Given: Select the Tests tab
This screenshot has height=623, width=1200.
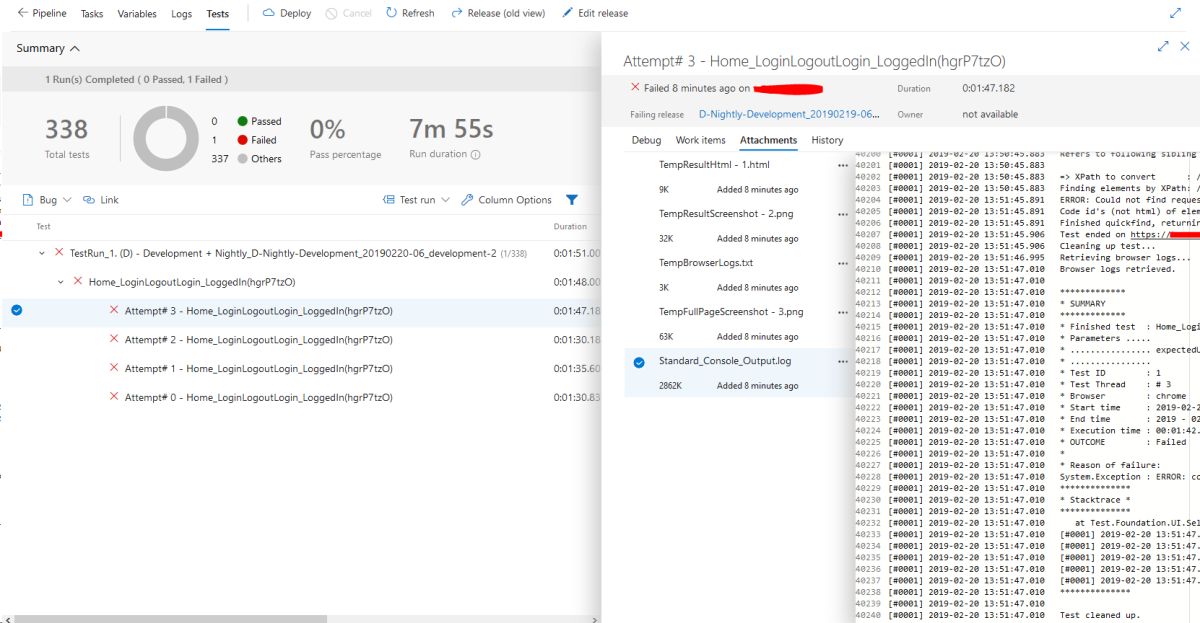Looking at the screenshot, I should (x=217, y=14).
